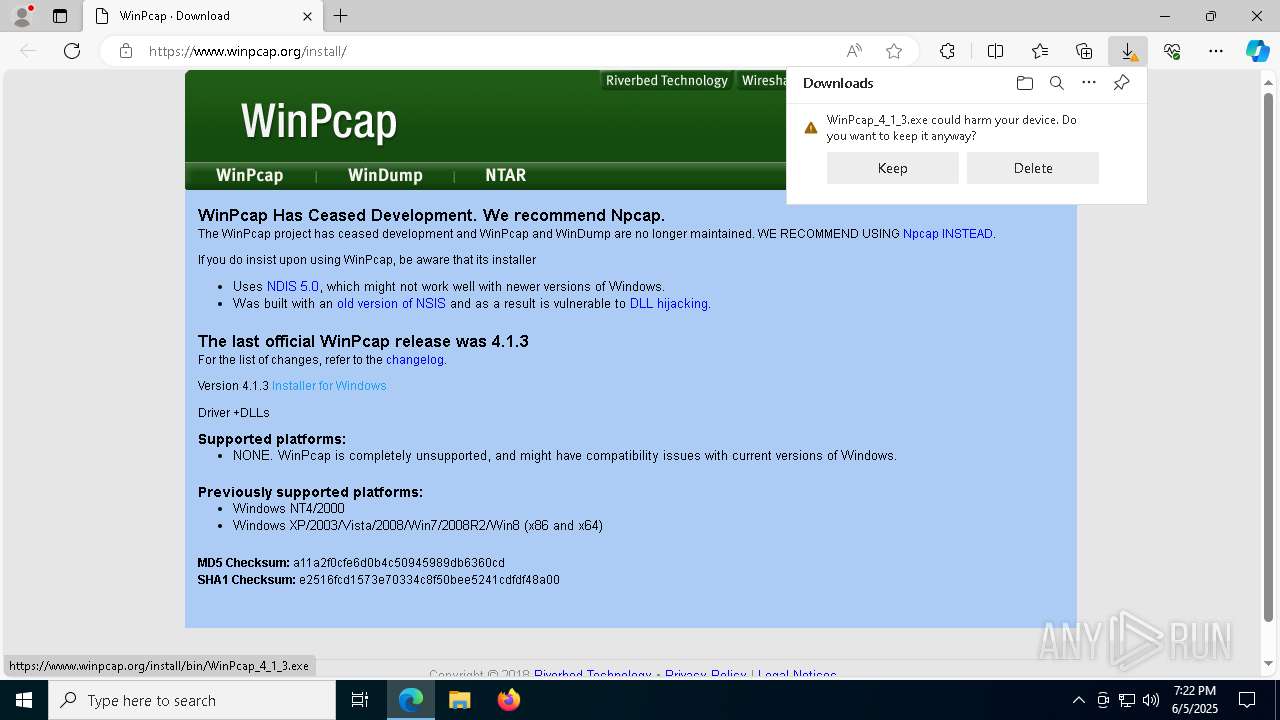Open Task View on taskbar
The height and width of the screenshot is (720, 1280).
[x=360, y=700]
